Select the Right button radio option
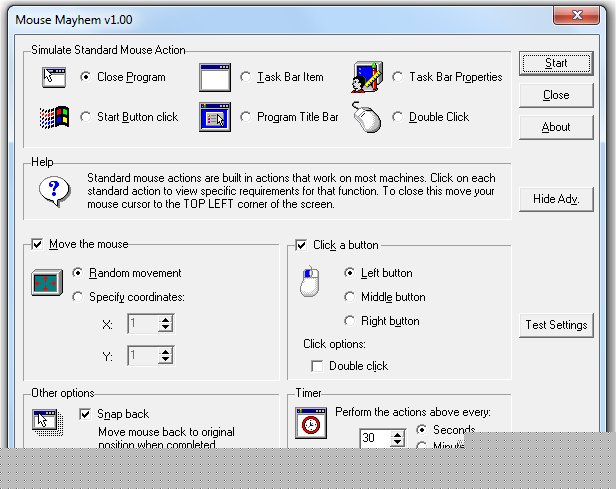Image resolution: width=616 pixels, height=489 pixels. click(349, 321)
